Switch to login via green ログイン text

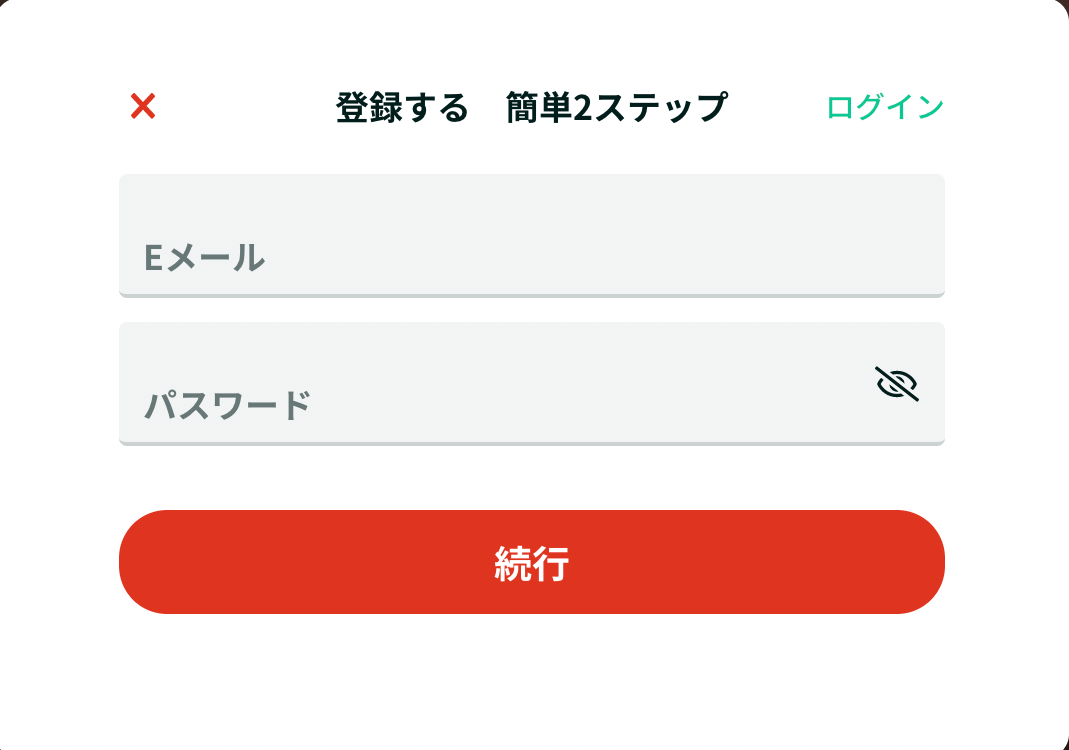[x=885, y=107]
